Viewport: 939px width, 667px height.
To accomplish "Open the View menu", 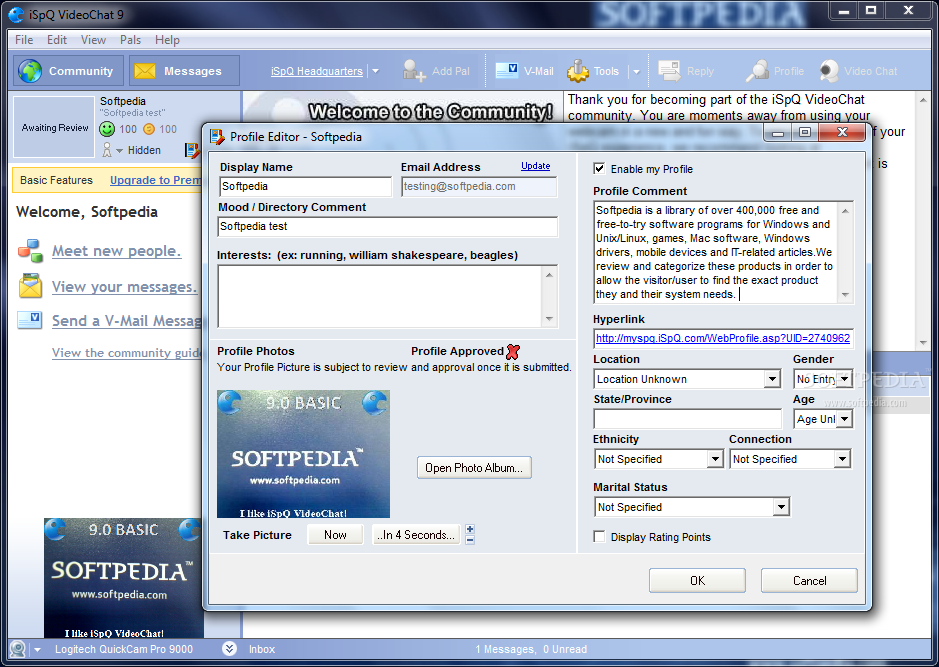I will [x=93, y=40].
